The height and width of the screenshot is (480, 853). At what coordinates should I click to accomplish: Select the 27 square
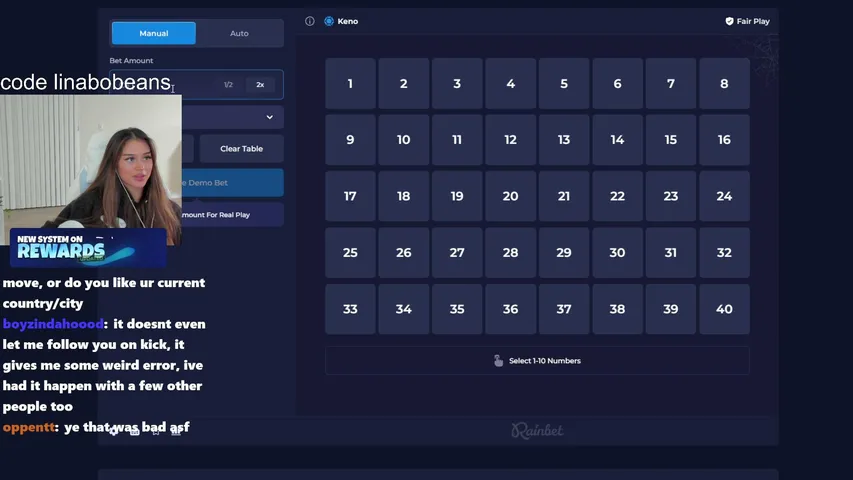coord(457,253)
